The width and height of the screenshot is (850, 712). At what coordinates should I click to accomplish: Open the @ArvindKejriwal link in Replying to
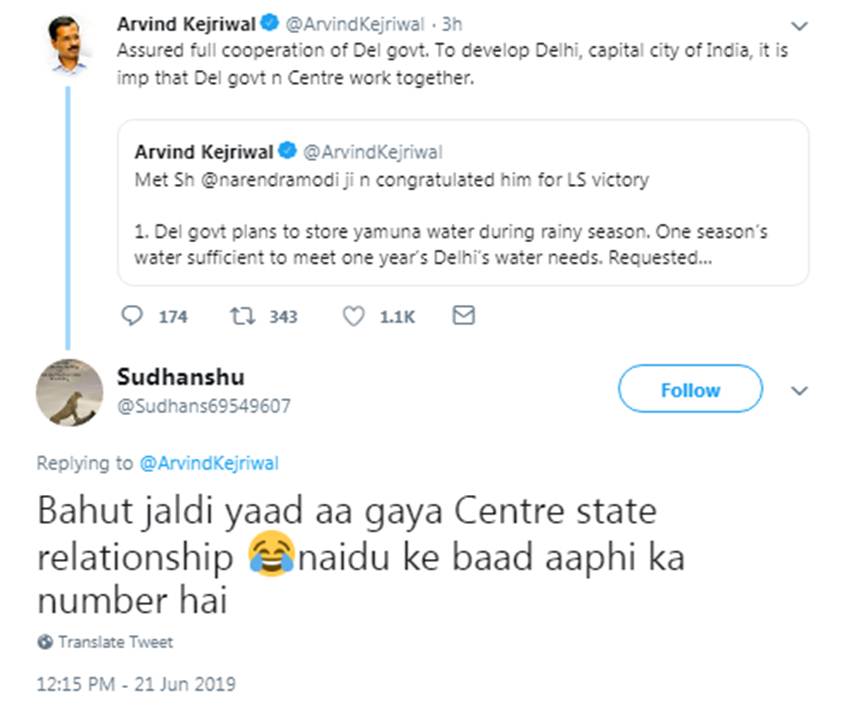coord(208,463)
